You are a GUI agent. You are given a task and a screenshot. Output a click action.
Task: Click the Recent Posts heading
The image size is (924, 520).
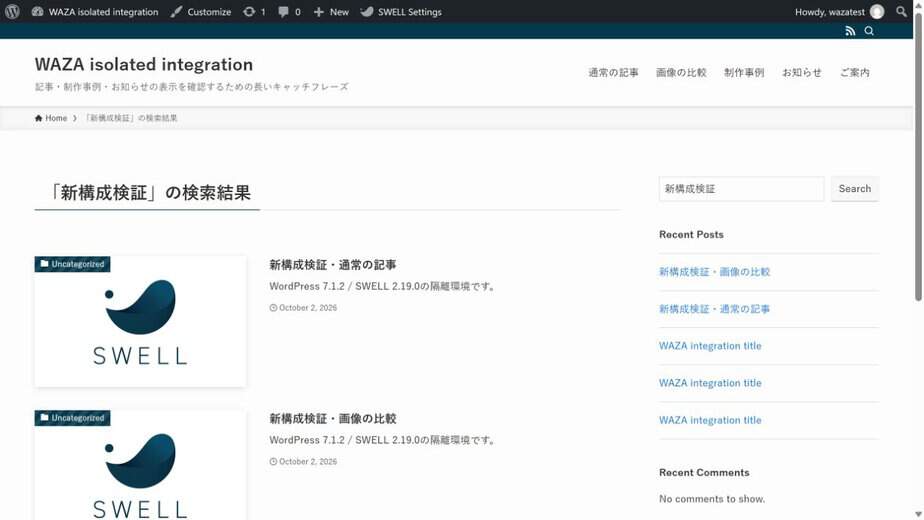pyautogui.click(x=691, y=235)
